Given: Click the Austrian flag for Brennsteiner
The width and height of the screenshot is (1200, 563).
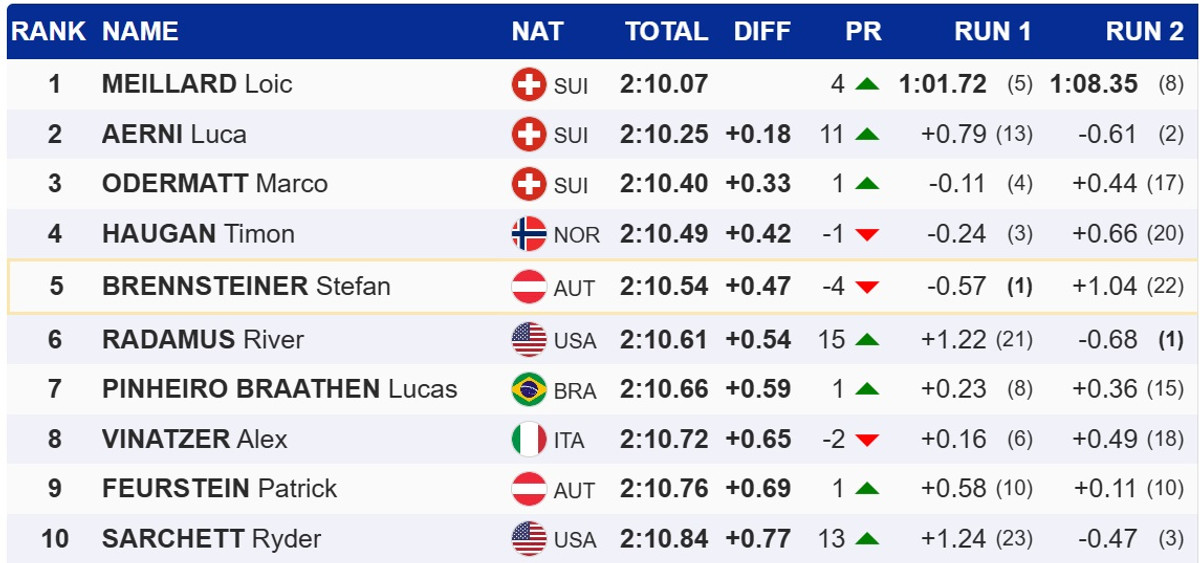Looking at the screenshot, I should tap(529, 287).
